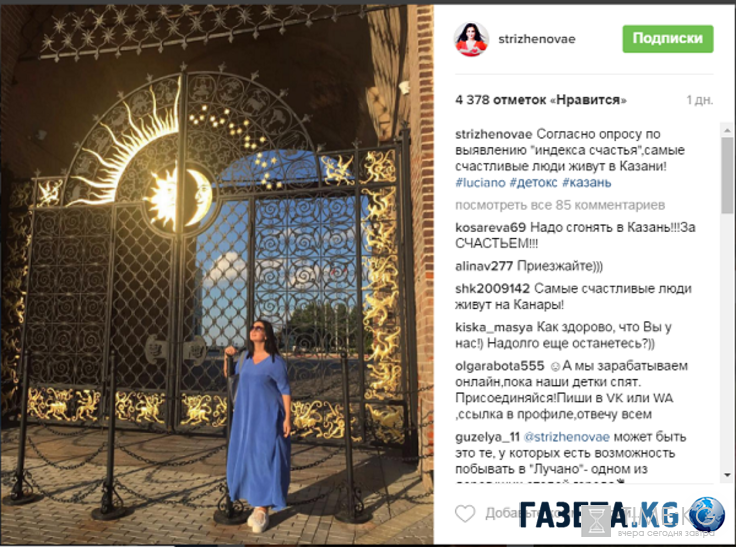This screenshot has height=547, width=736.
Task: Click scrollbar down arrow in comments
Action: click(727, 476)
